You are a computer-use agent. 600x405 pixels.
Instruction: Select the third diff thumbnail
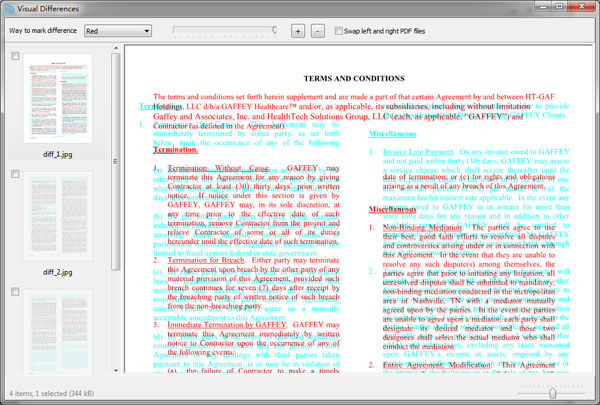point(57,332)
